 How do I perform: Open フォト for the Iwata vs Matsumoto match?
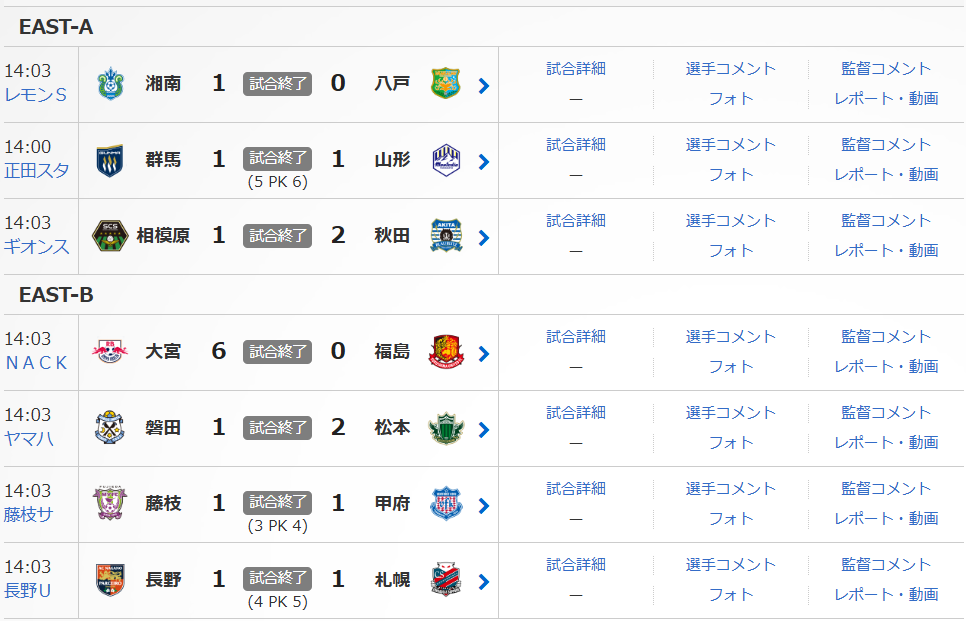pyautogui.click(x=731, y=442)
